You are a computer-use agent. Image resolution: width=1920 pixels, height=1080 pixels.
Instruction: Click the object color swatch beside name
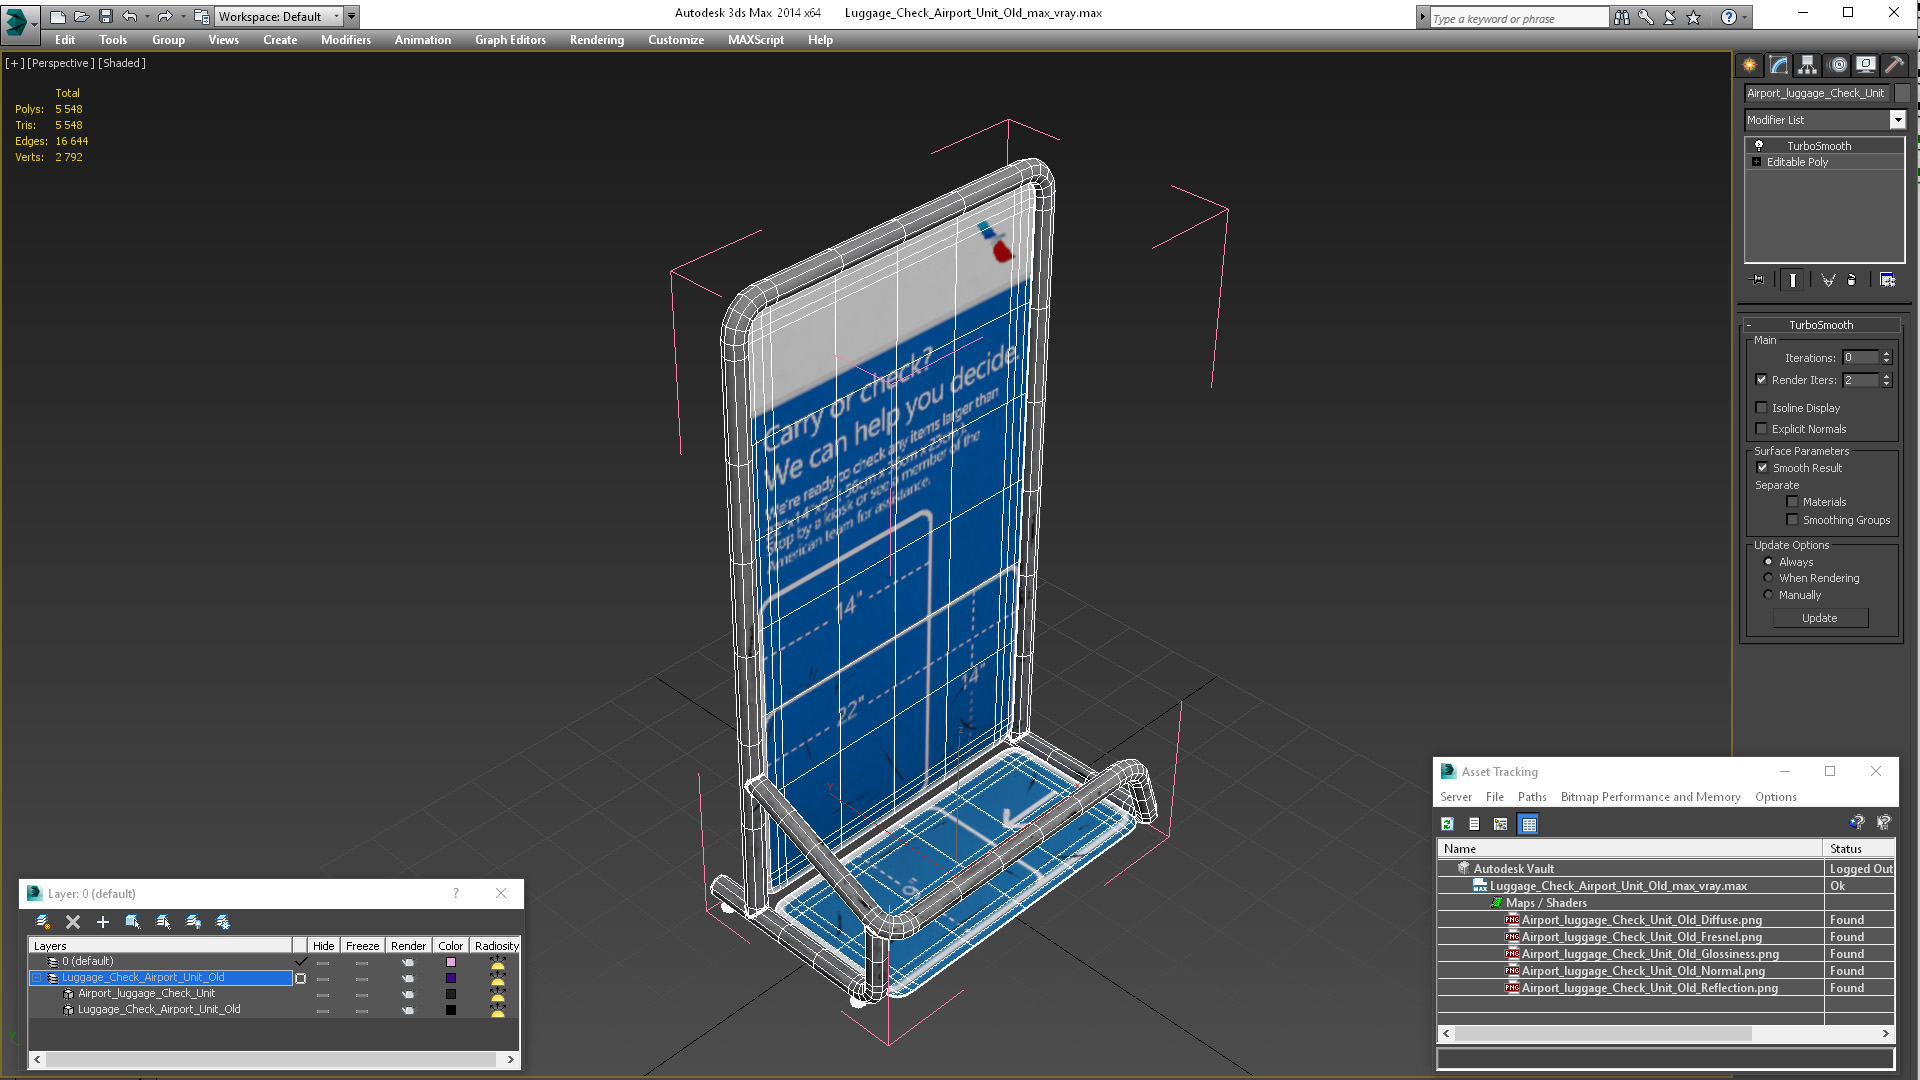(1902, 93)
